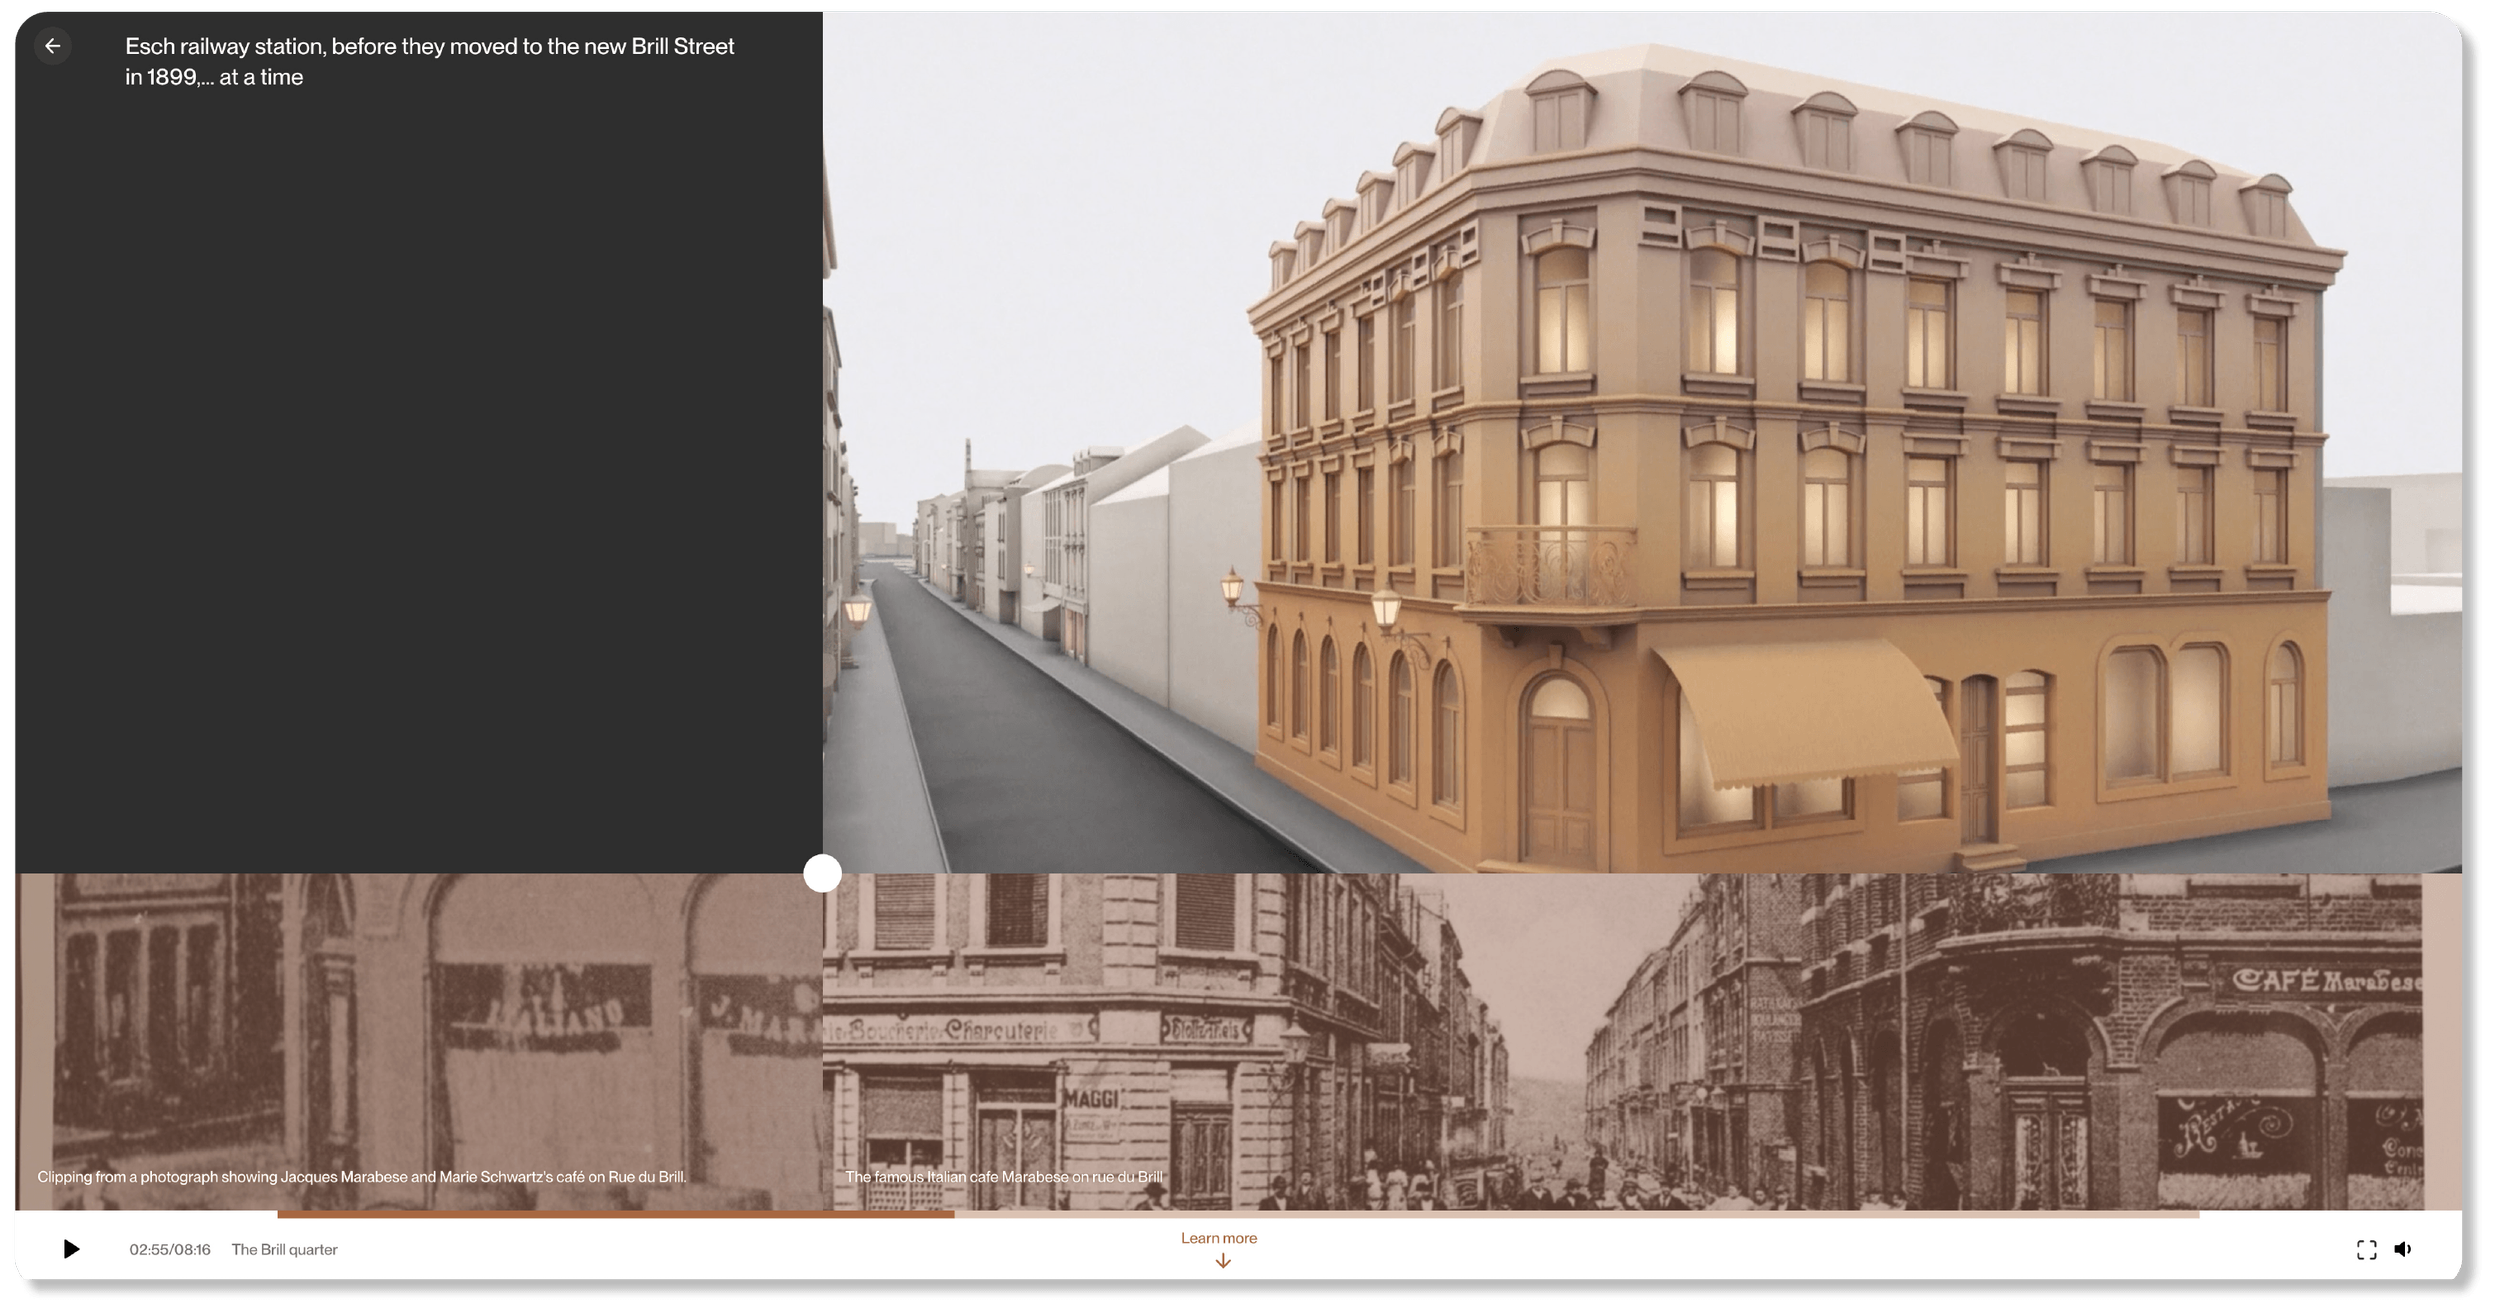Click the 'famous Italian cafe Marabese' caption
The image size is (2500, 1314).
coord(1003,1177)
